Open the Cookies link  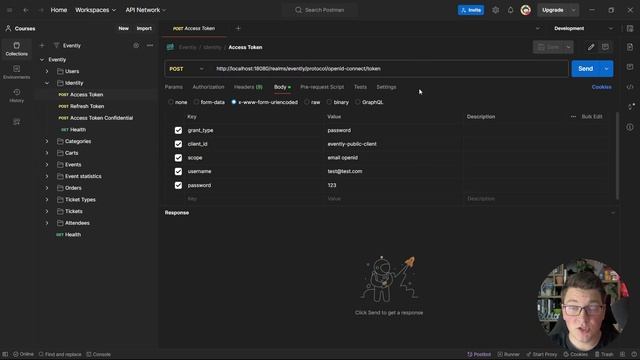(602, 87)
